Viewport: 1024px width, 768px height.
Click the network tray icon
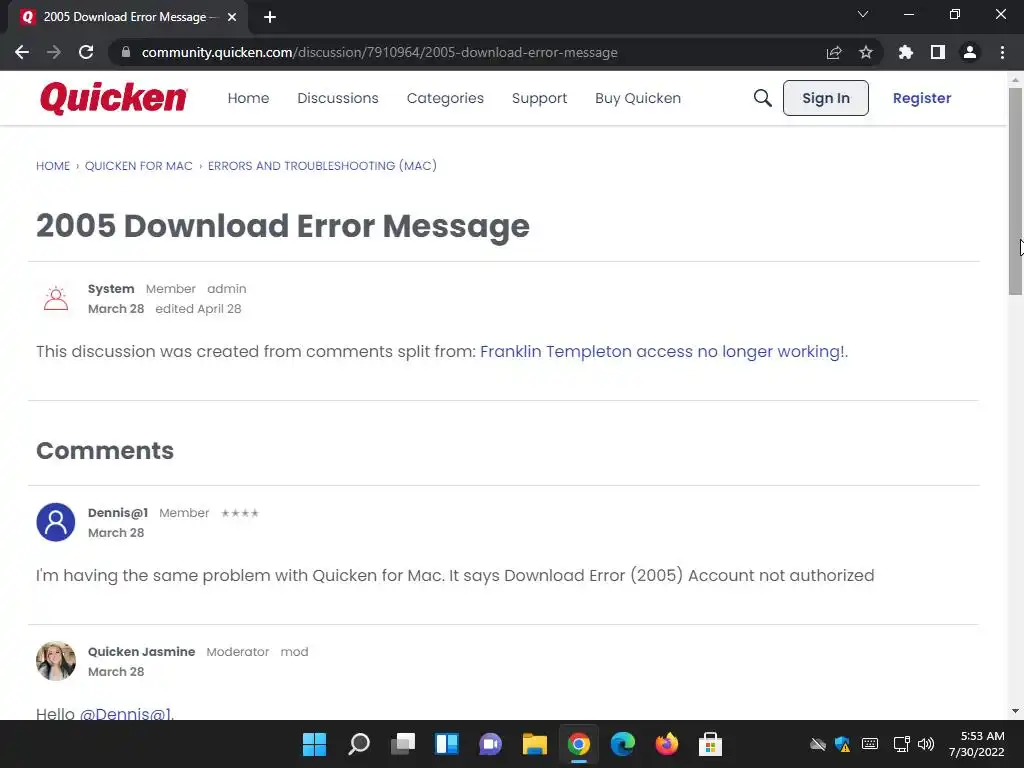(902, 744)
